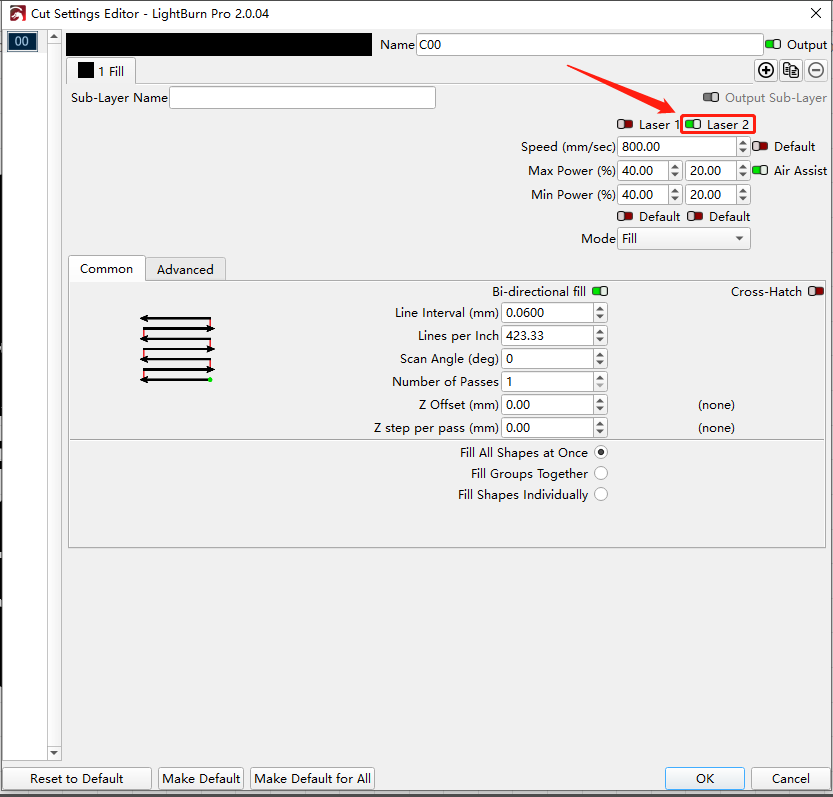Click the Make Default for All button

(312, 779)
